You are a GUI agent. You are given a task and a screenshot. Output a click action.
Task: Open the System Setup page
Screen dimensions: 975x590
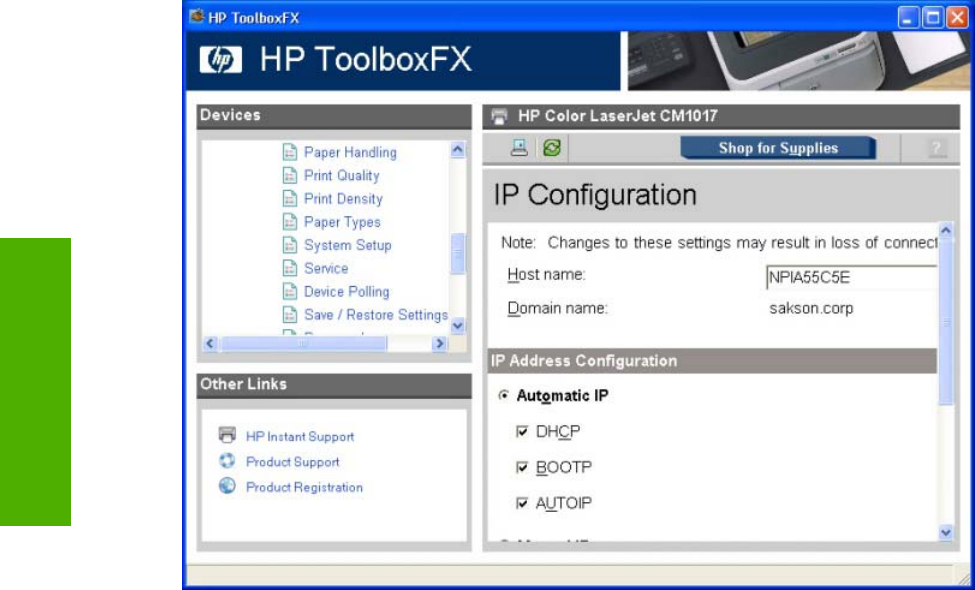[348, 245]
